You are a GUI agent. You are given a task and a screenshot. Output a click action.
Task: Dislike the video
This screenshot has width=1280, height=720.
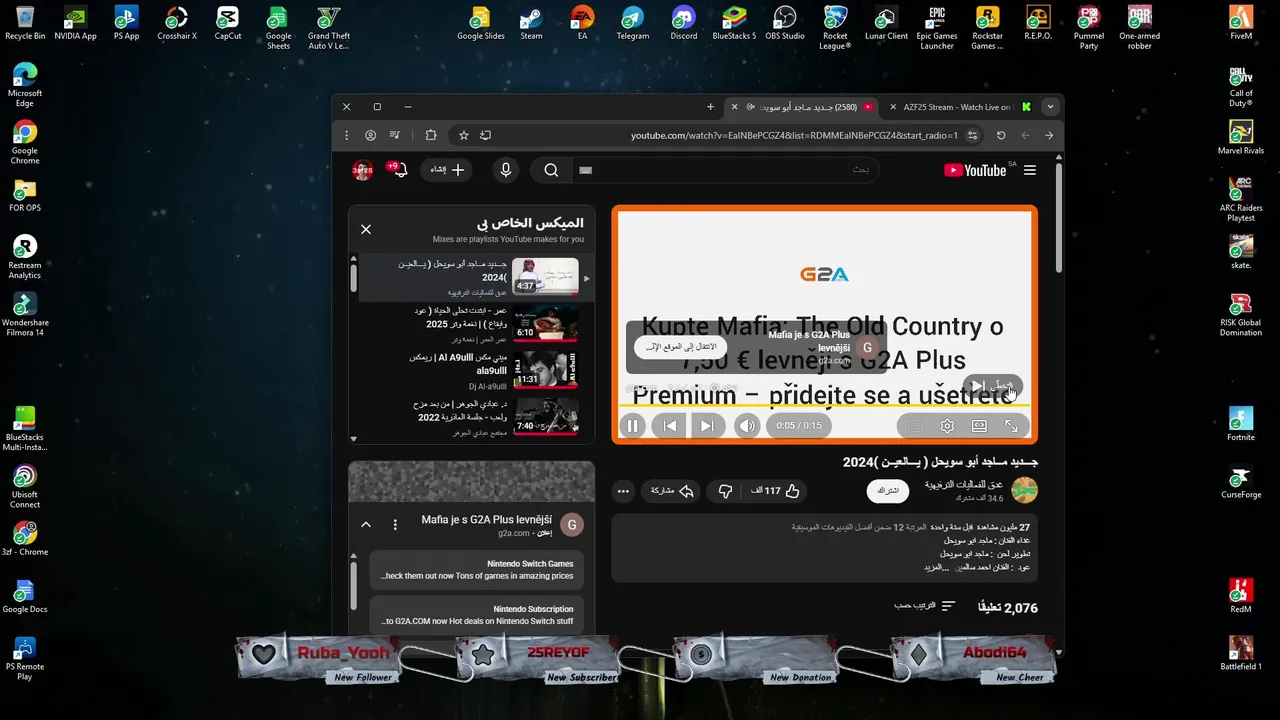725,491
